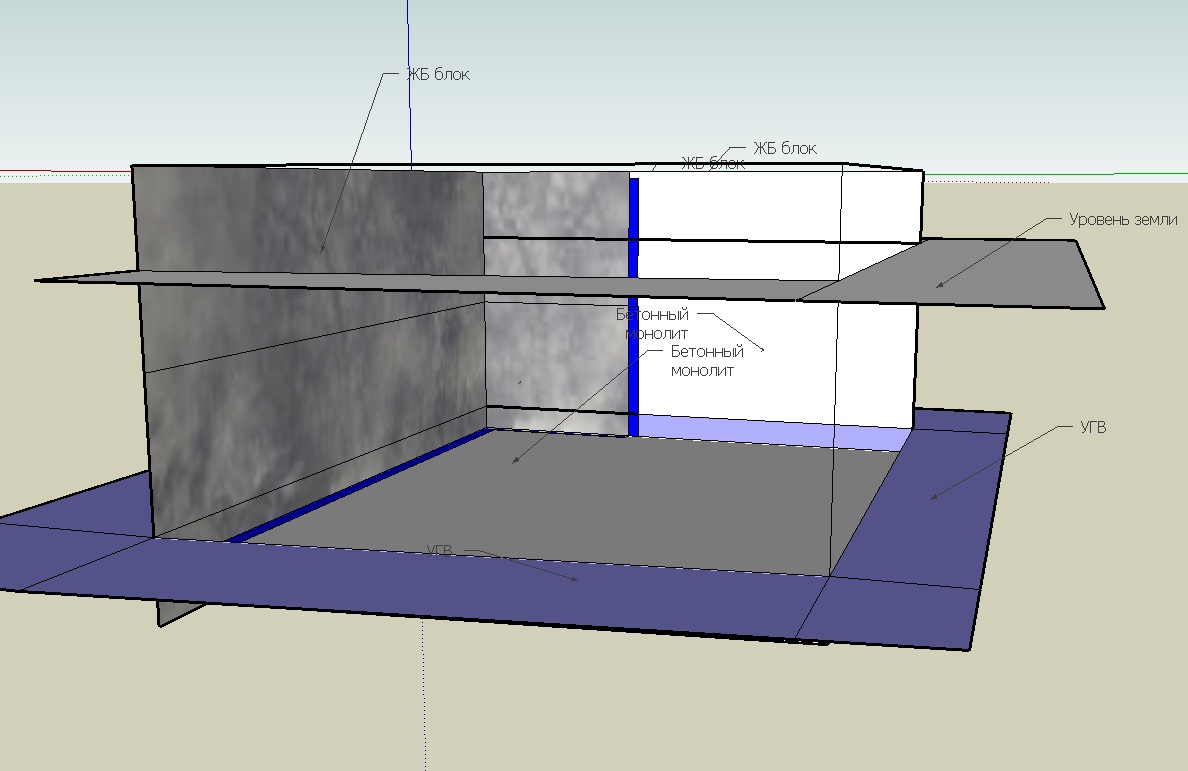Click the faded 'УГВ' label at bottom

click(x=439, y=550)
